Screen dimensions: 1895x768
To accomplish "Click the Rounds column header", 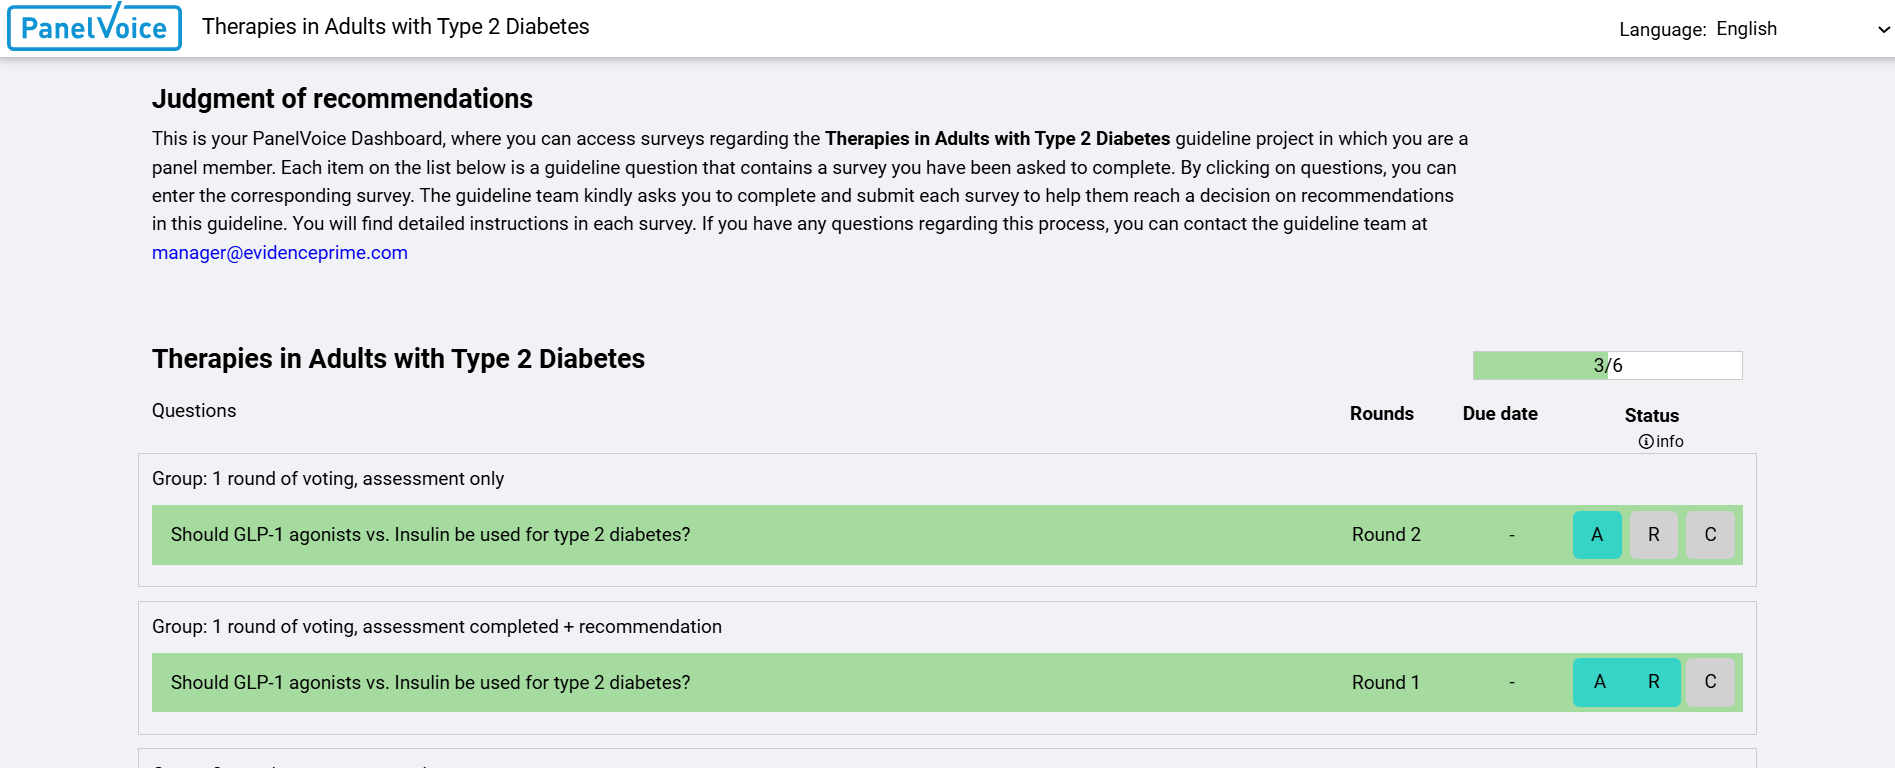I will (x=1381, y=414).
